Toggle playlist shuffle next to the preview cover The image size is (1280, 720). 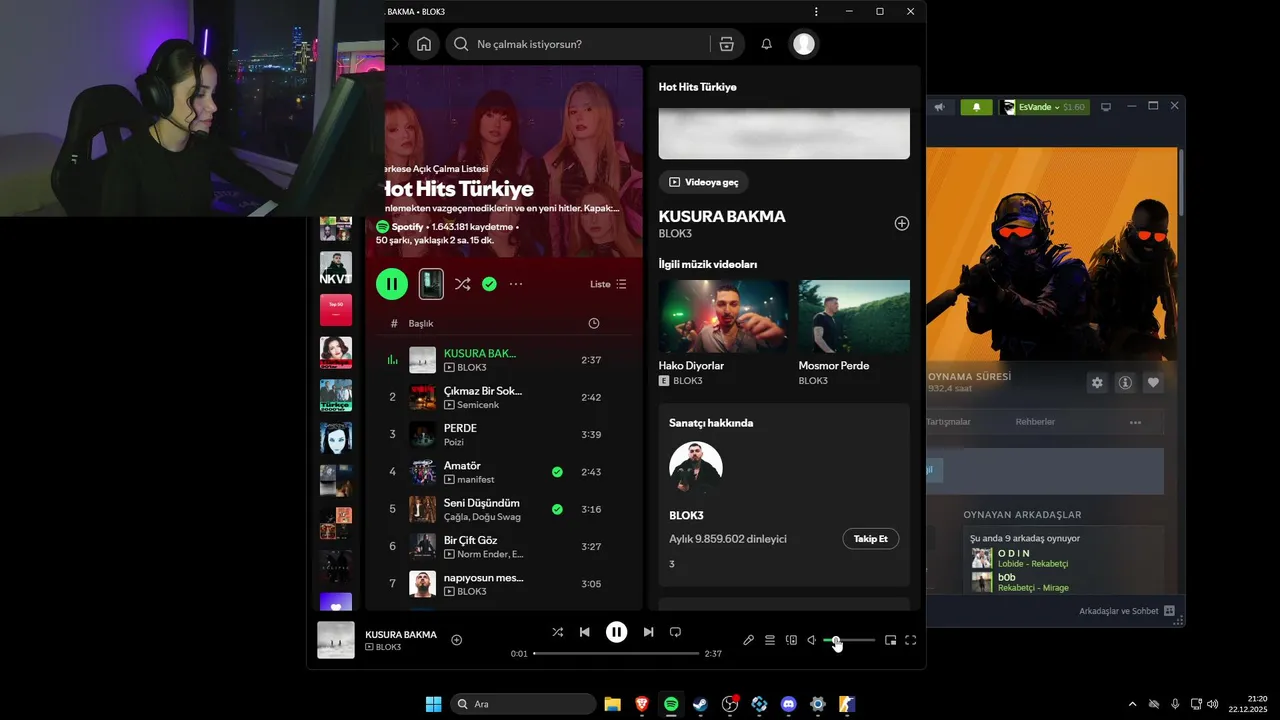pyautogui.click(x=462, y=284)
